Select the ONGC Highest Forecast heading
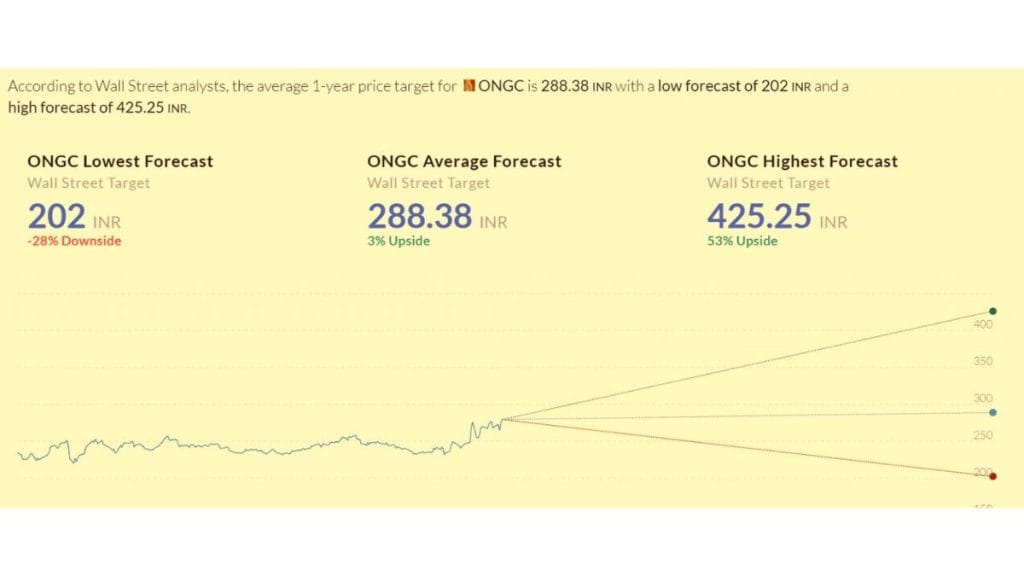This screenshot has height=576, width=1024. point(802,161)
